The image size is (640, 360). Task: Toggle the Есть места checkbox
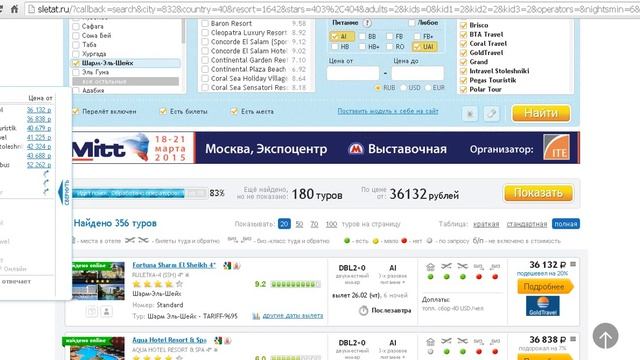tap(234, 111)
